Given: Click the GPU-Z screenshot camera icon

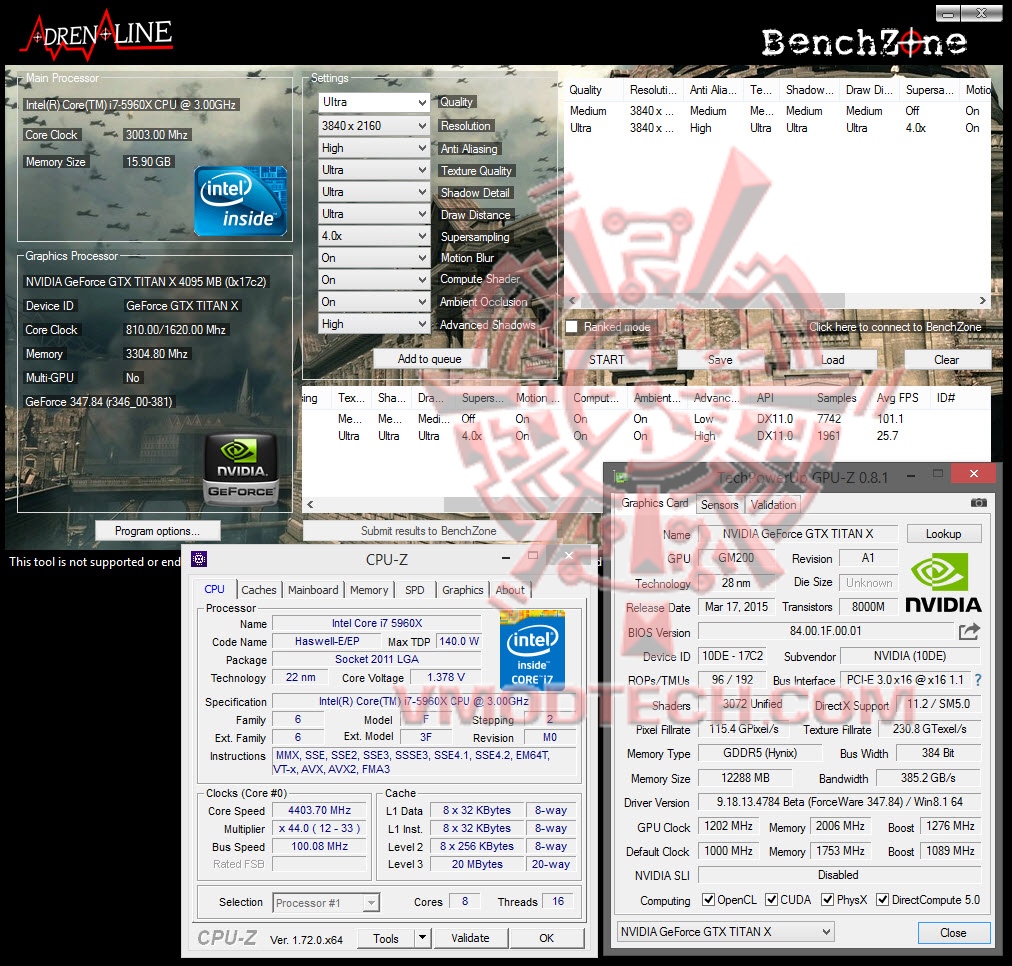Looking at the screenshot, I should (x=978, y=503).
